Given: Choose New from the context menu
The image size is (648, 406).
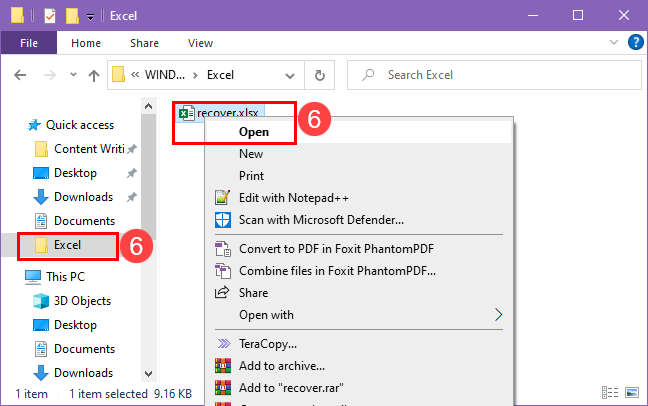Looking at the screenshot, I should 359,154.
